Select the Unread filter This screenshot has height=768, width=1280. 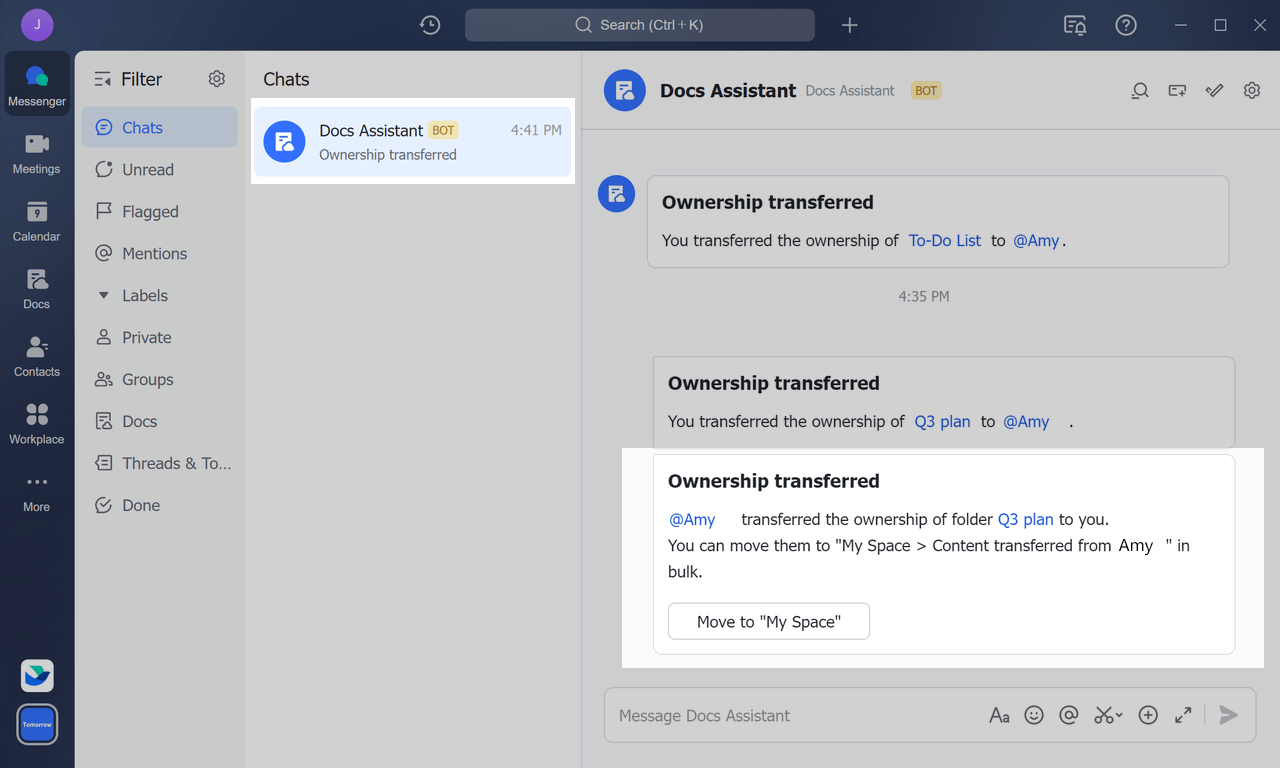coord(147,170)
